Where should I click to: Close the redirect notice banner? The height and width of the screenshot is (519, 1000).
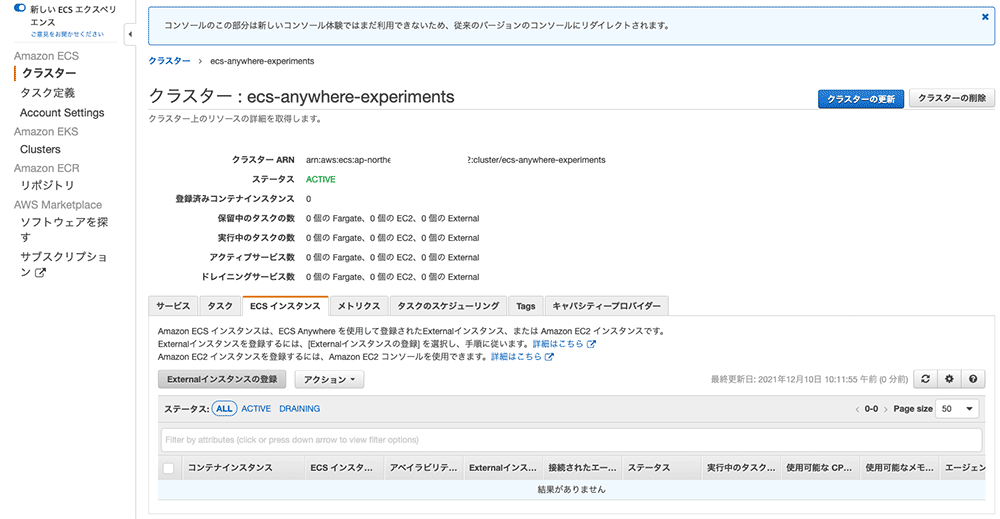point(985,17)
